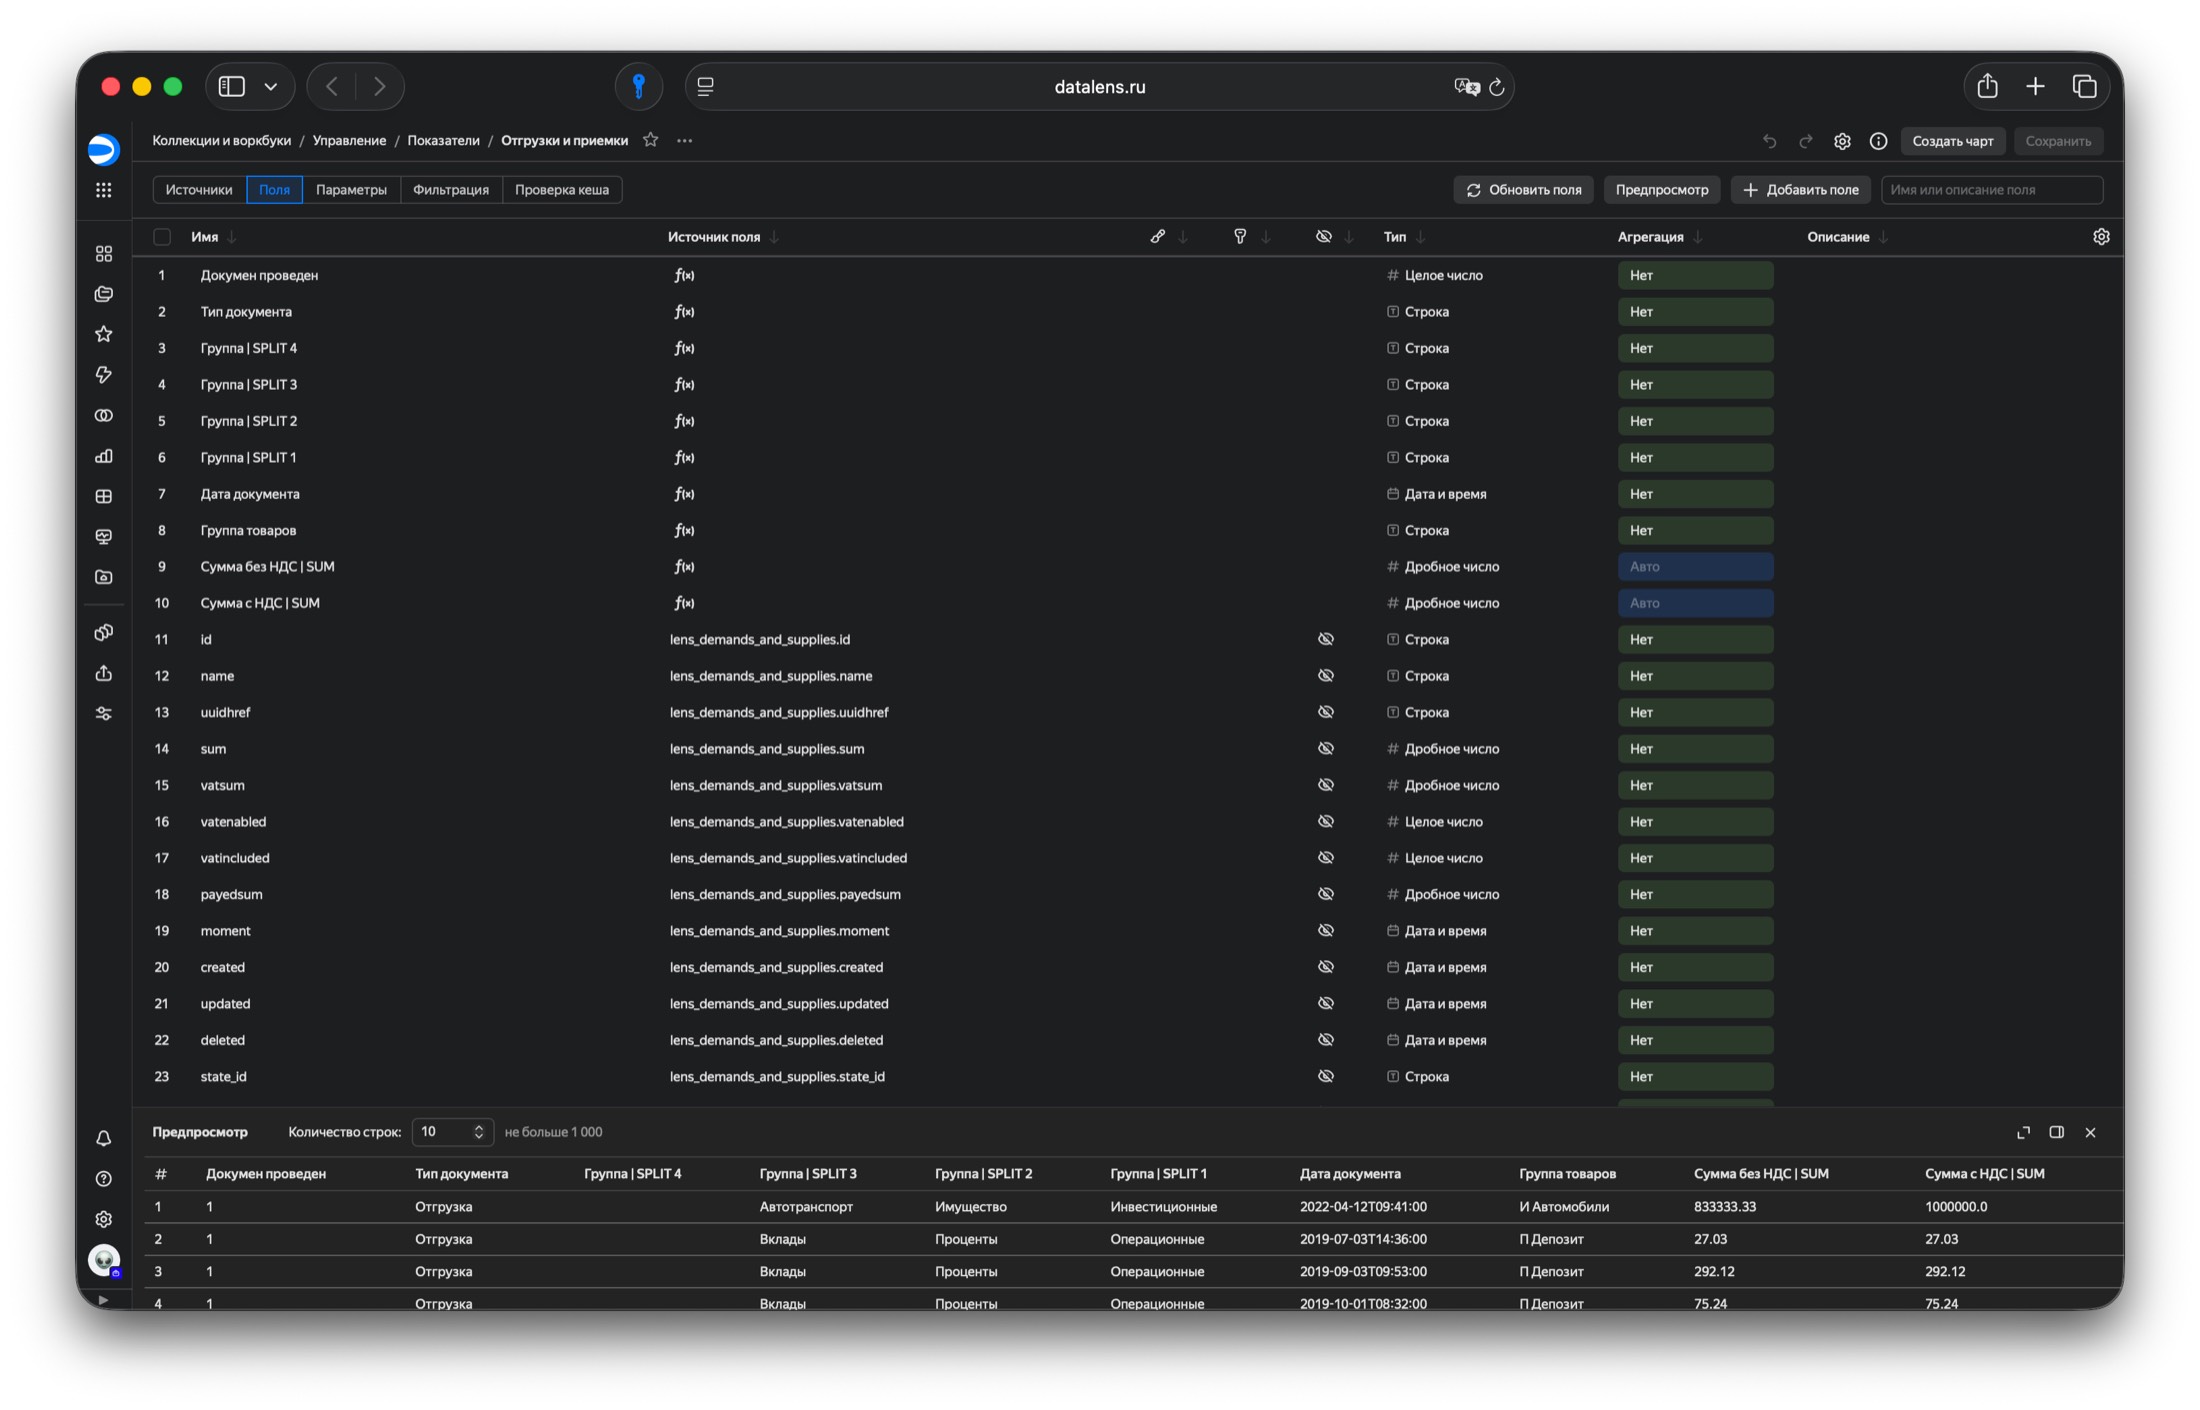Add dataset to favorites with star
This screenshot has width=2200, height=1410.
tap(651, 140)
